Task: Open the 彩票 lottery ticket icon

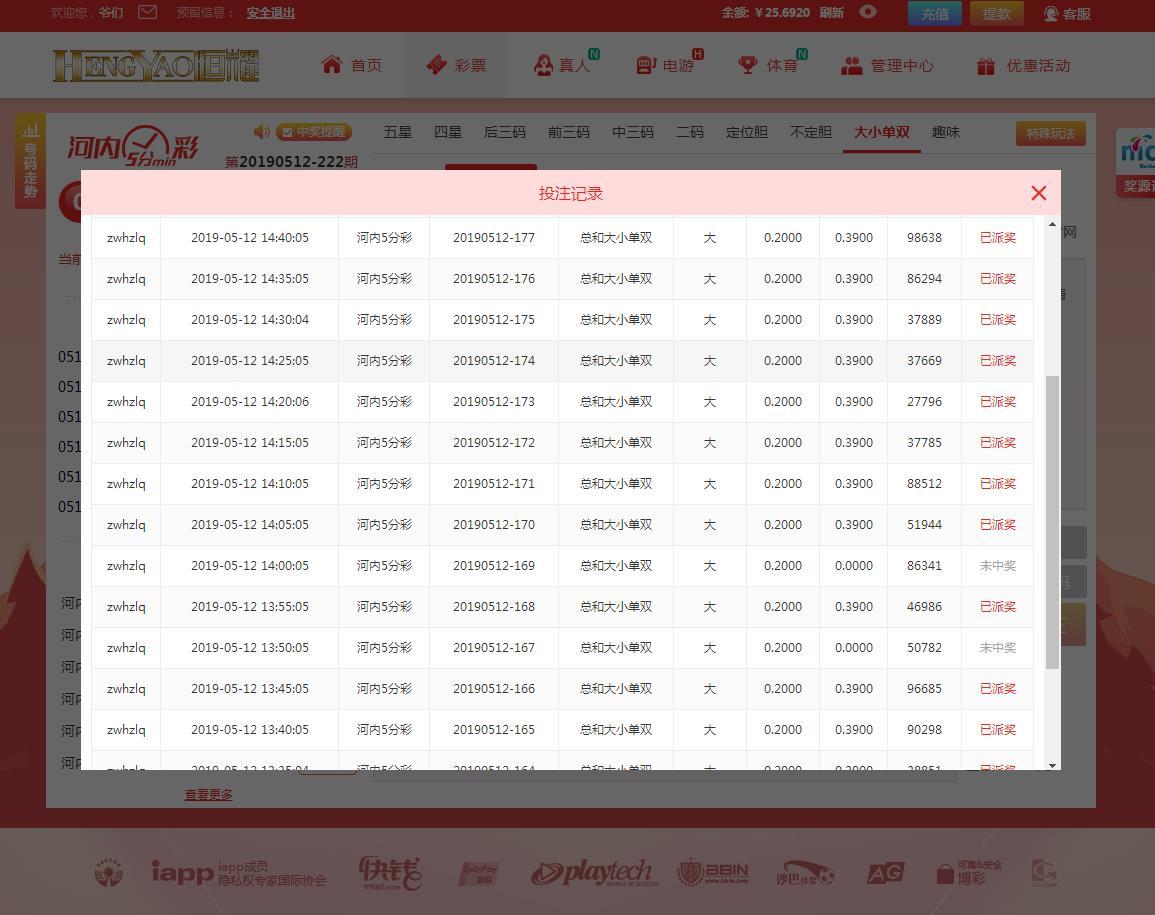Action: (436, 65)
